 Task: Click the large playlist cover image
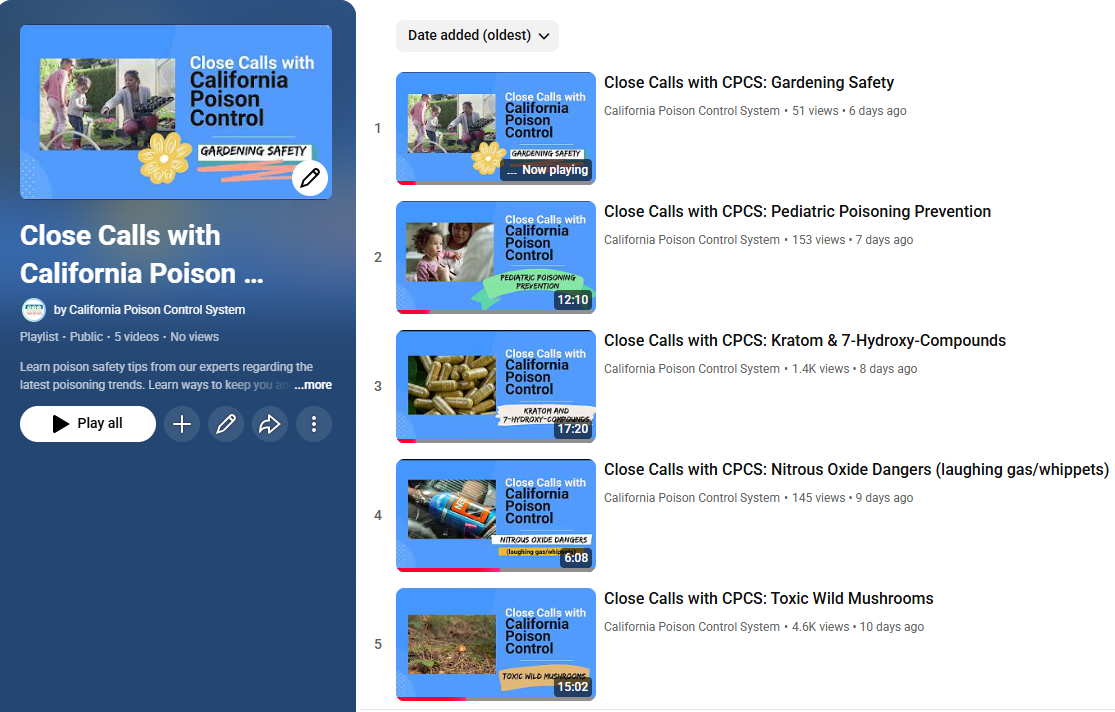[176, 112]
